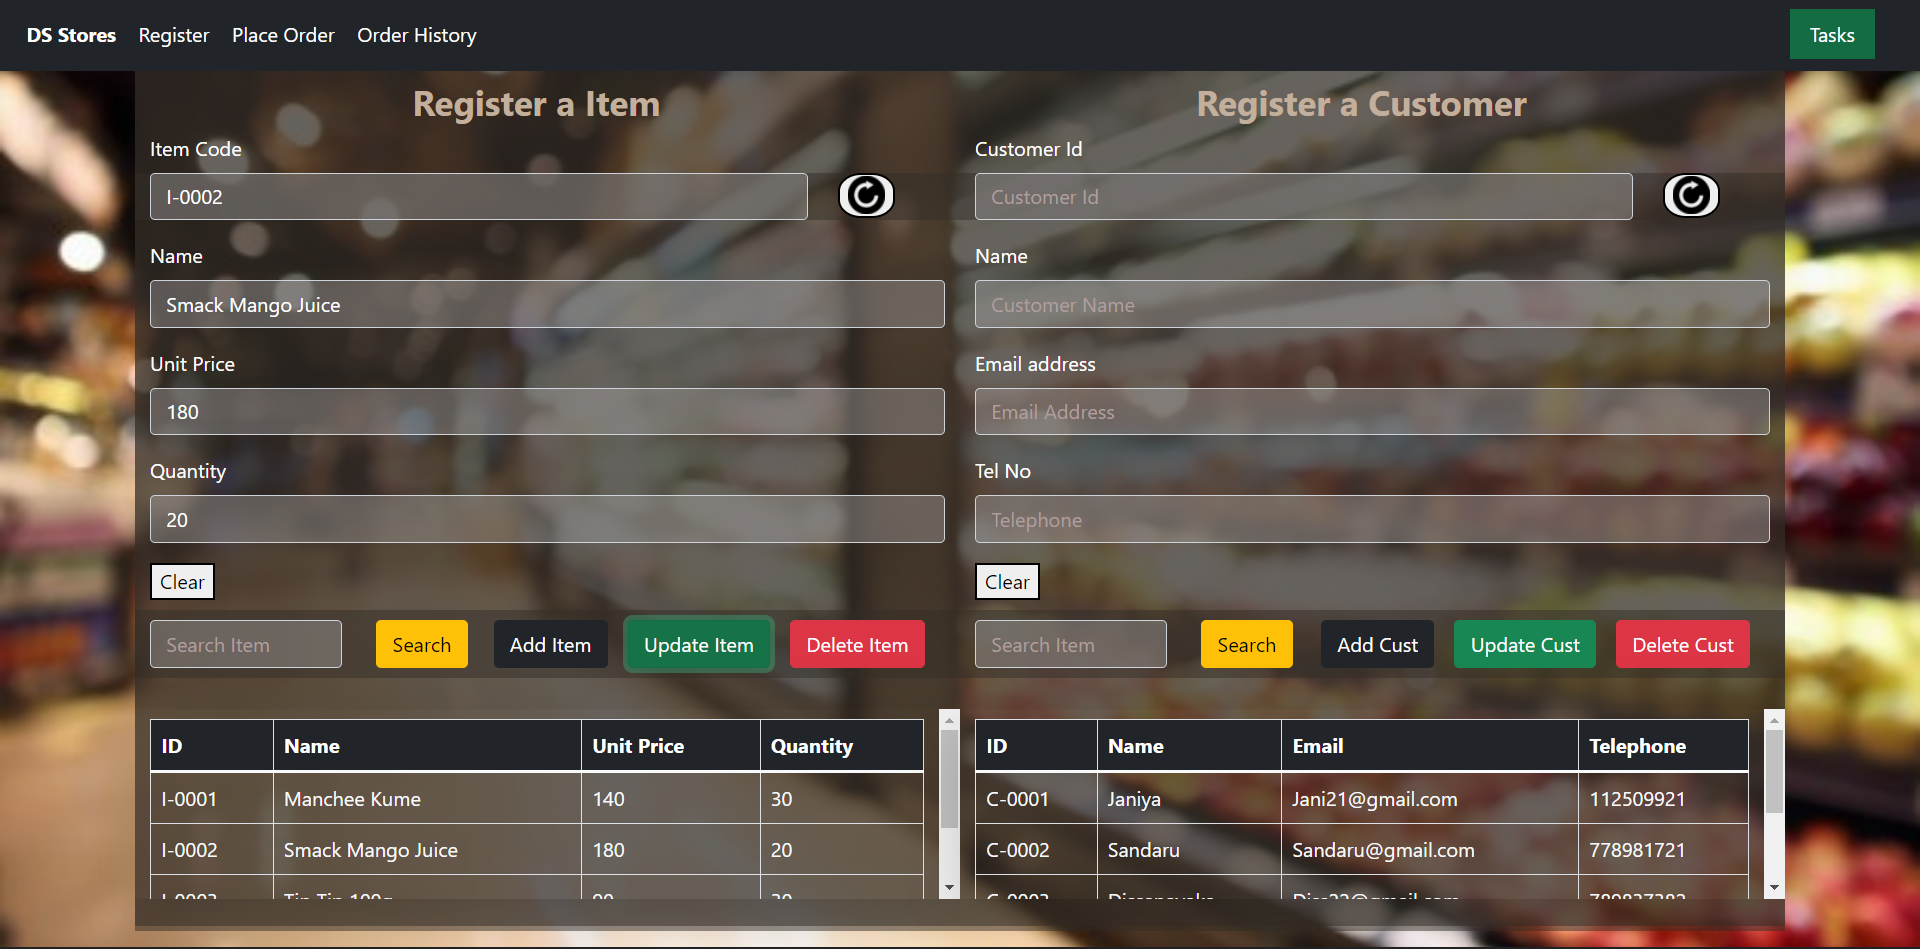Clear the item form
The width and height of the screenshot is (1920, 949).
(x=182, y=582)
